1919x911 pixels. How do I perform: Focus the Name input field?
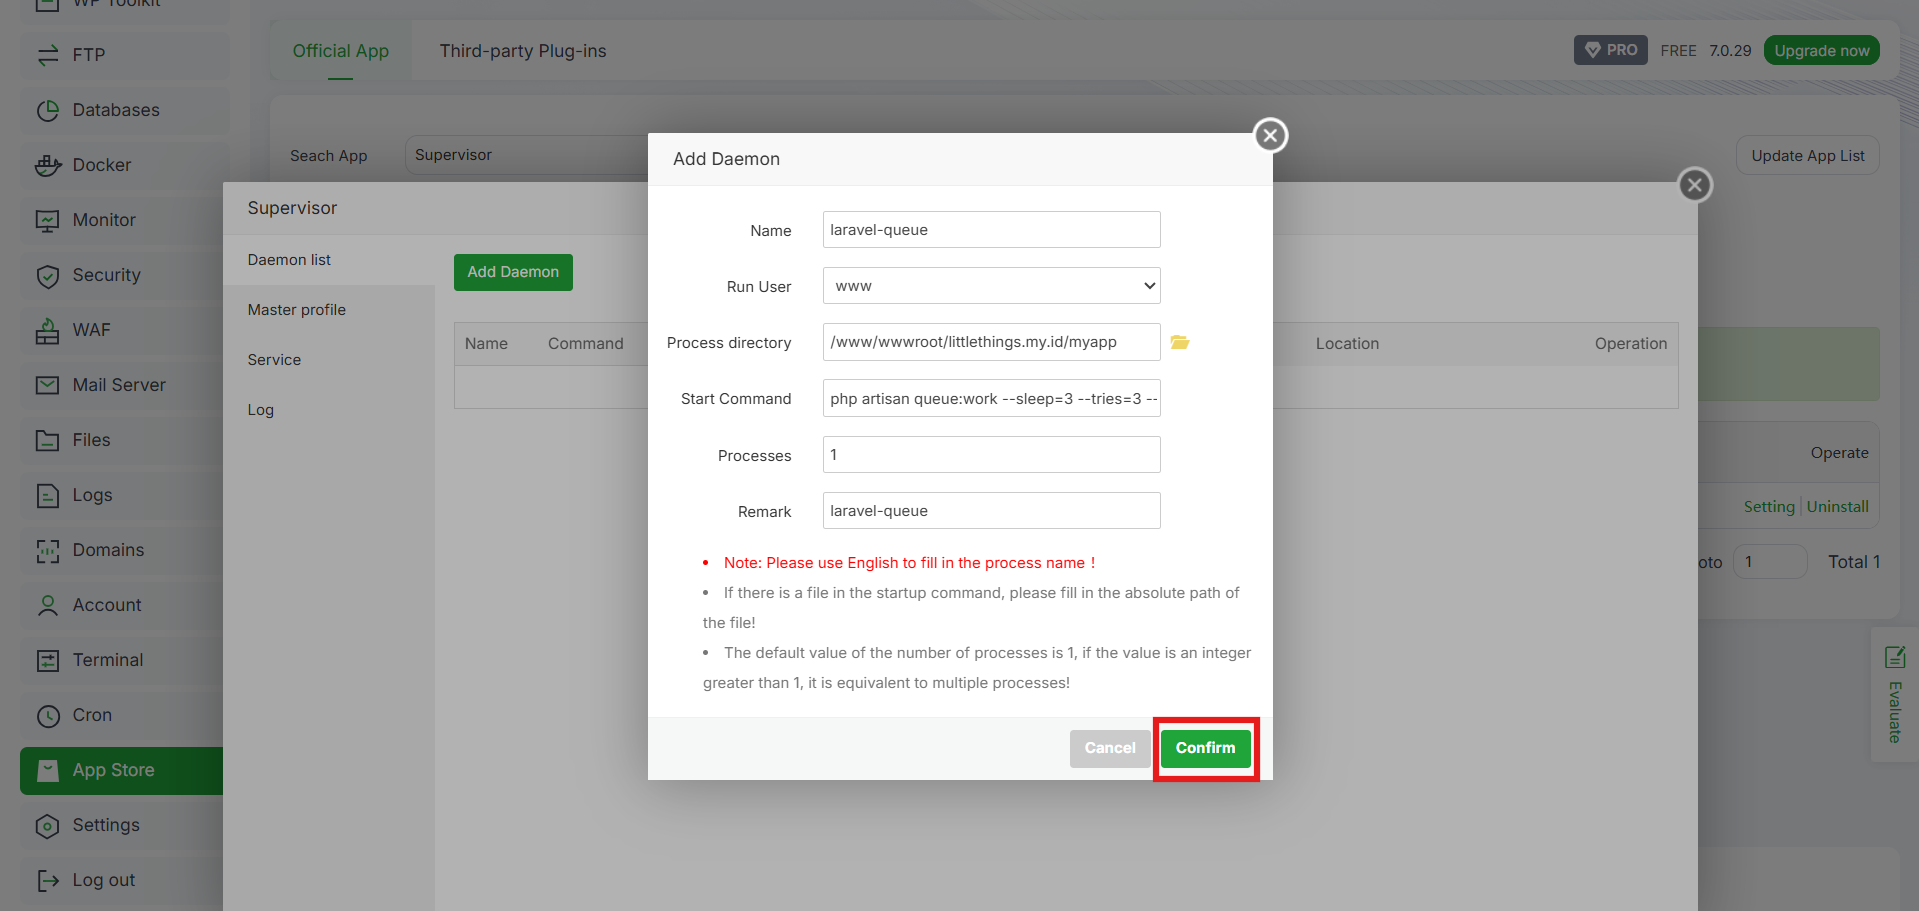[991, 230]
